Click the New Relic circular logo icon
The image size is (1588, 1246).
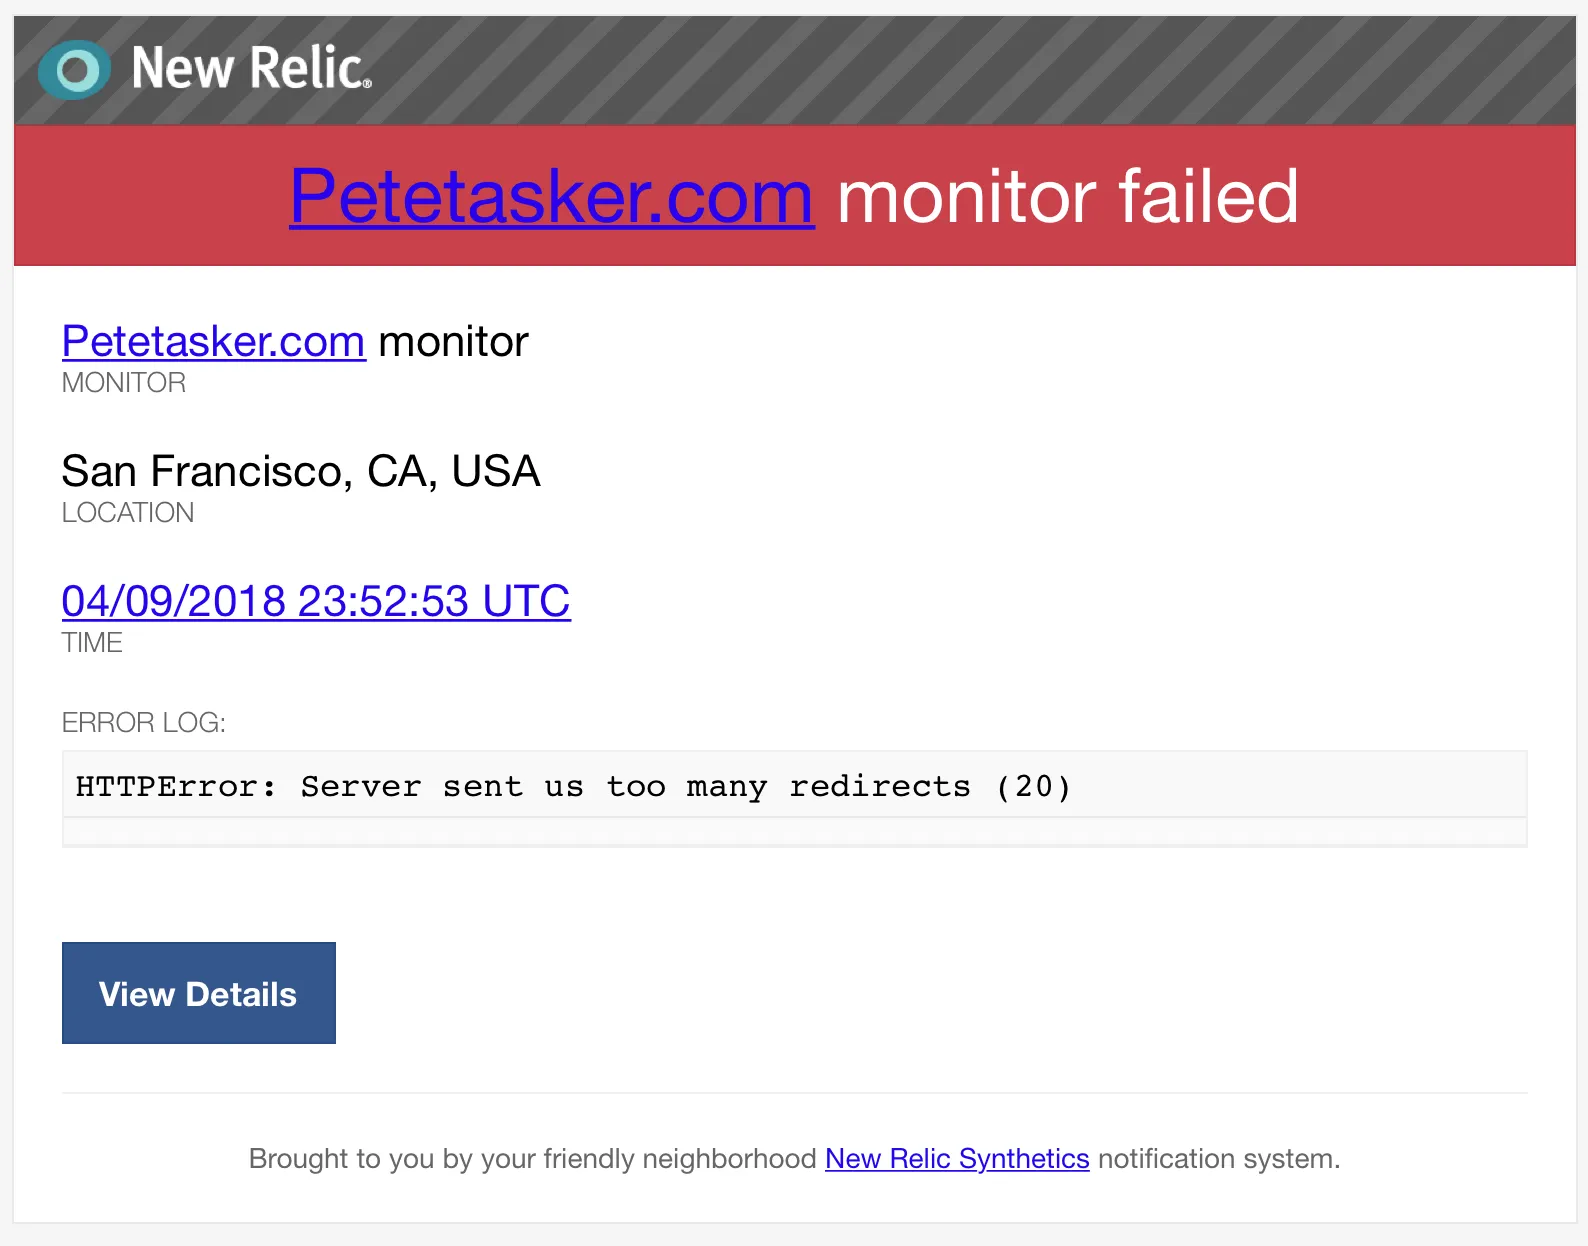point(74,70)
